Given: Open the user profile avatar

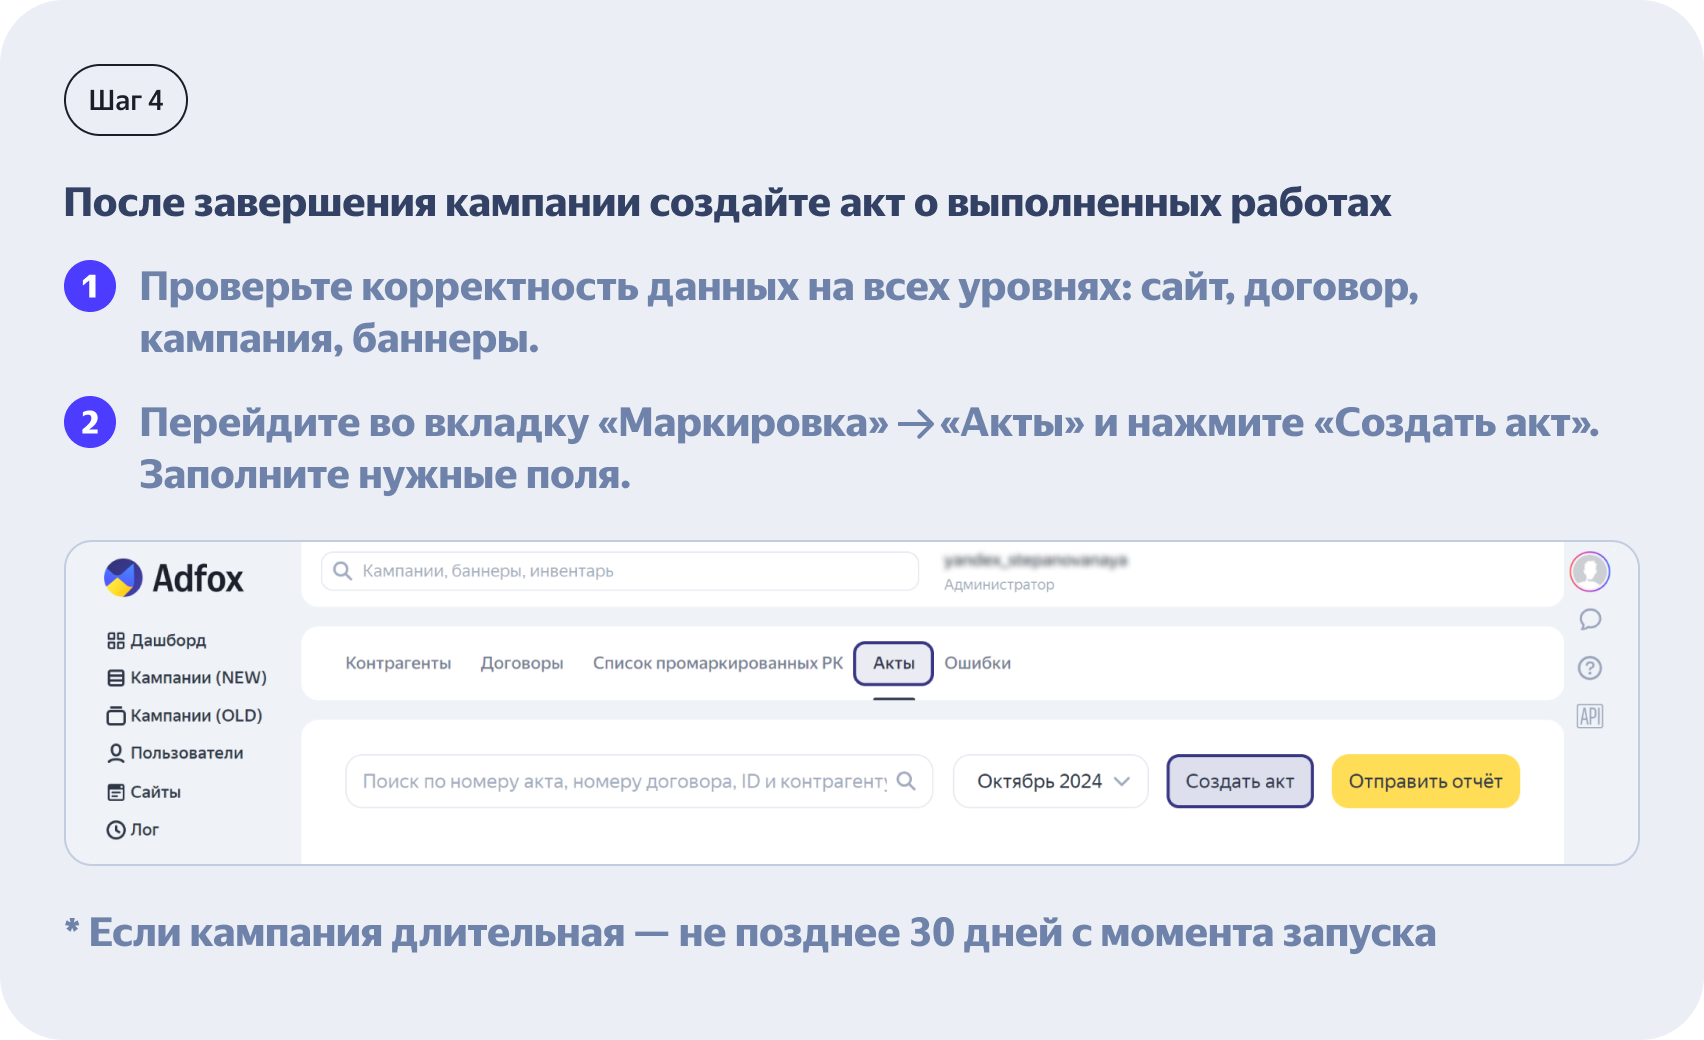Looking at the screenshot, I should [1590, 572].
